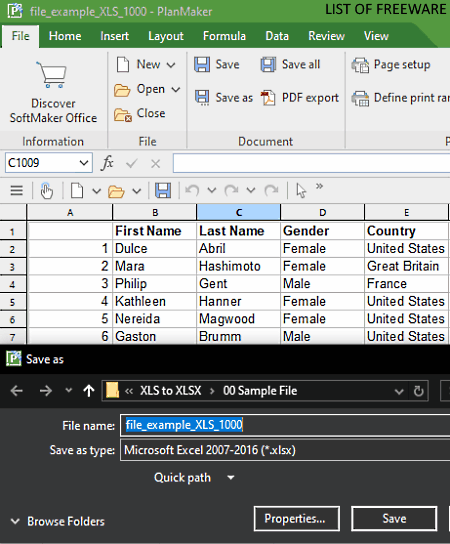Click the Redo arrow icon
The image size is (450, 544).
pos(231,190)
